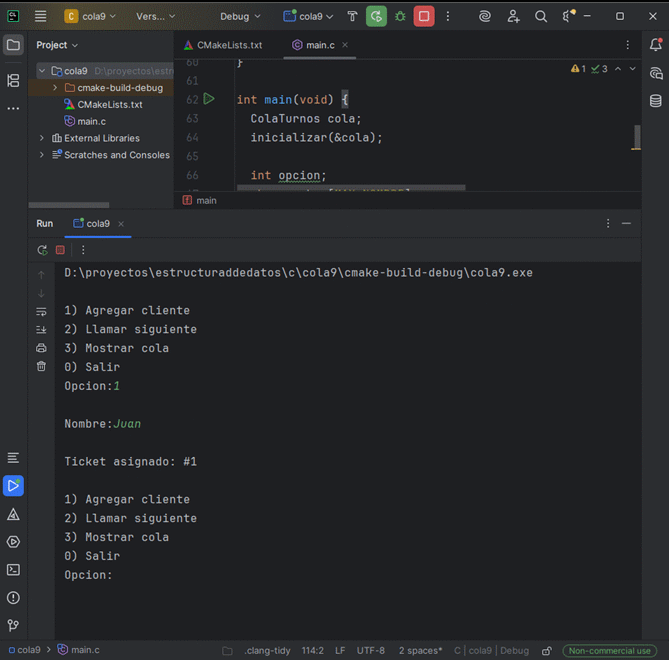Toggle soft-wrap in the Run console

tap(41, 311)
